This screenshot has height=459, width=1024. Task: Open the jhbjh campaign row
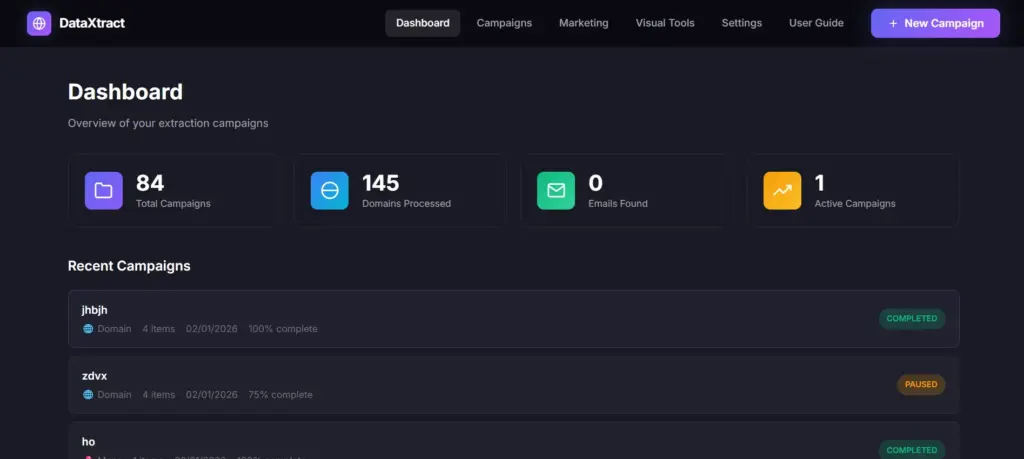pos(514,319)
